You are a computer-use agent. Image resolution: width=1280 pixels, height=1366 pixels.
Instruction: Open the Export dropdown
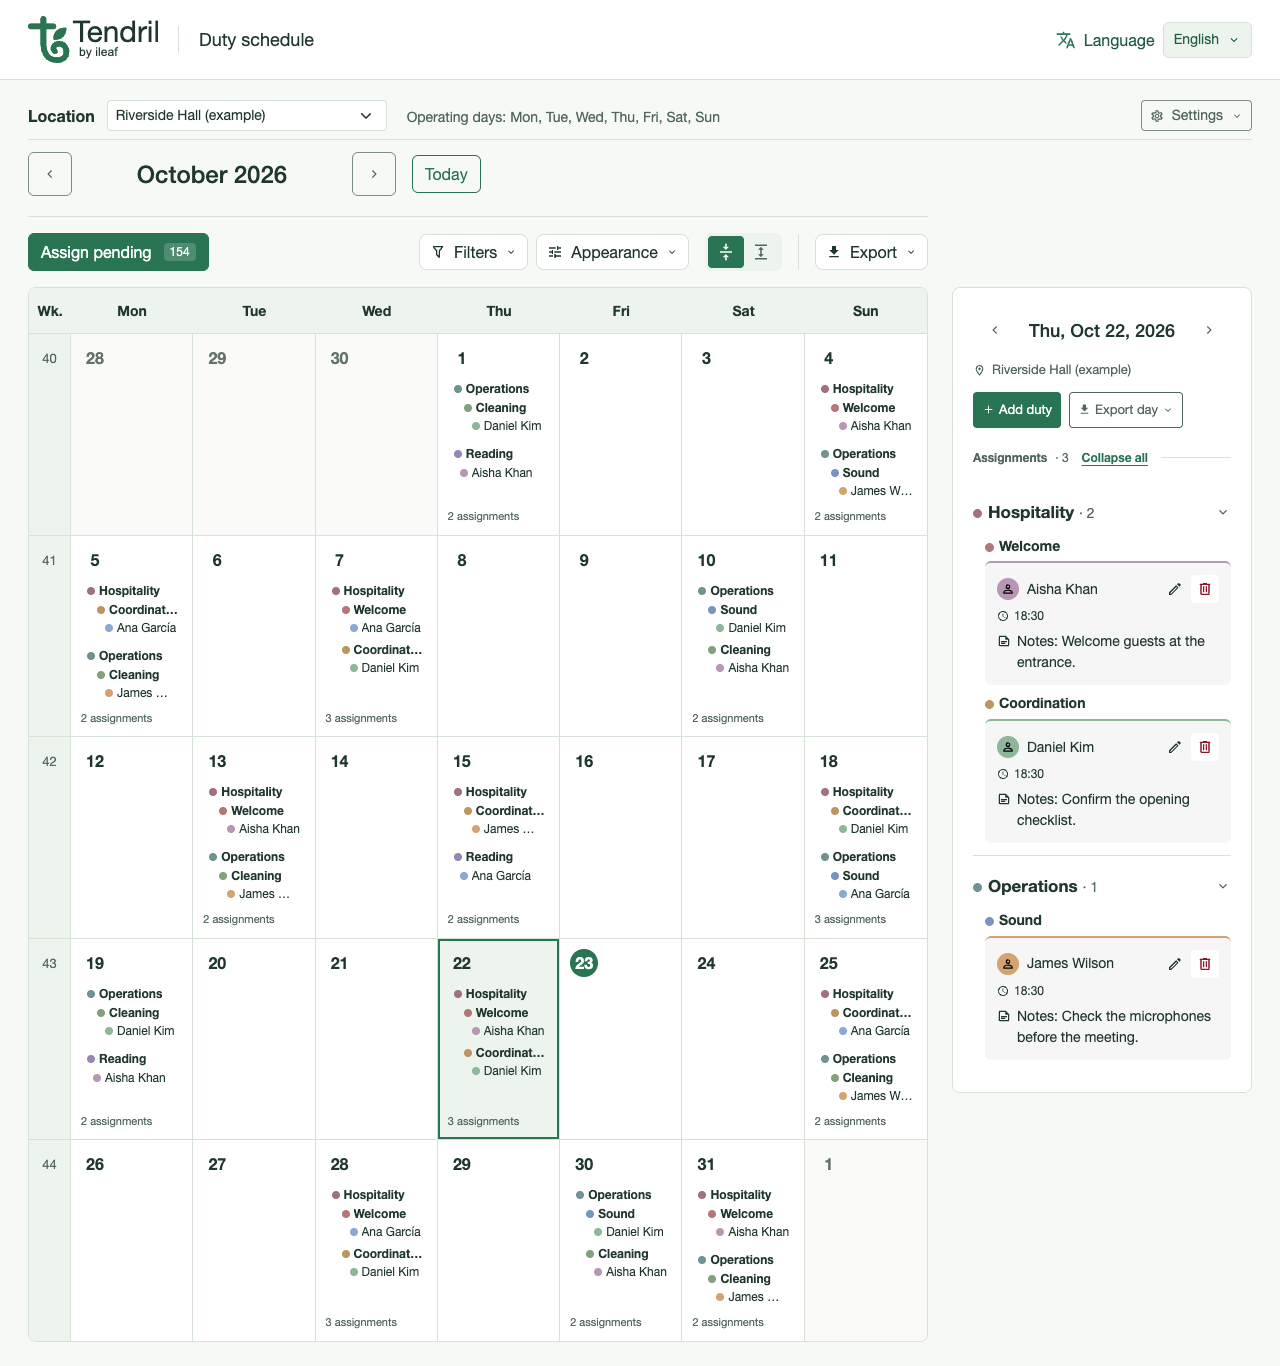(x=871, y=252)
